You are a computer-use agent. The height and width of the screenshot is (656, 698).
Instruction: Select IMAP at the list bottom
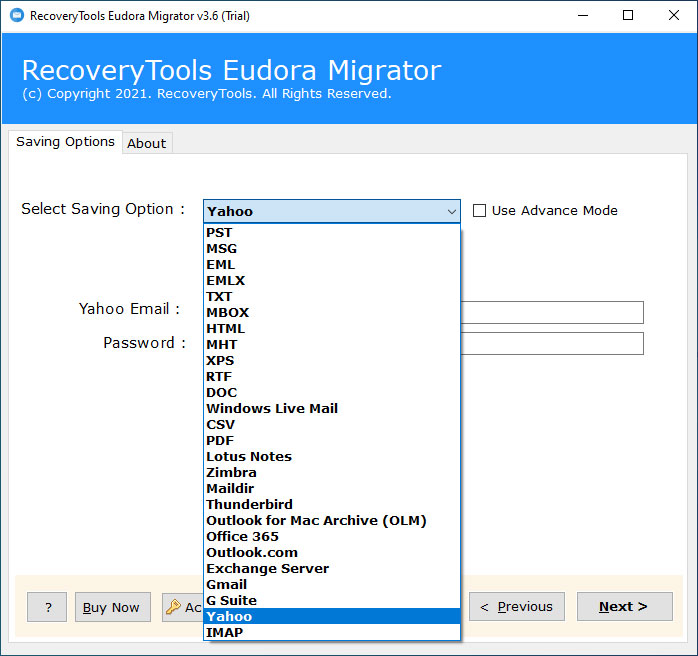(332, 633)
